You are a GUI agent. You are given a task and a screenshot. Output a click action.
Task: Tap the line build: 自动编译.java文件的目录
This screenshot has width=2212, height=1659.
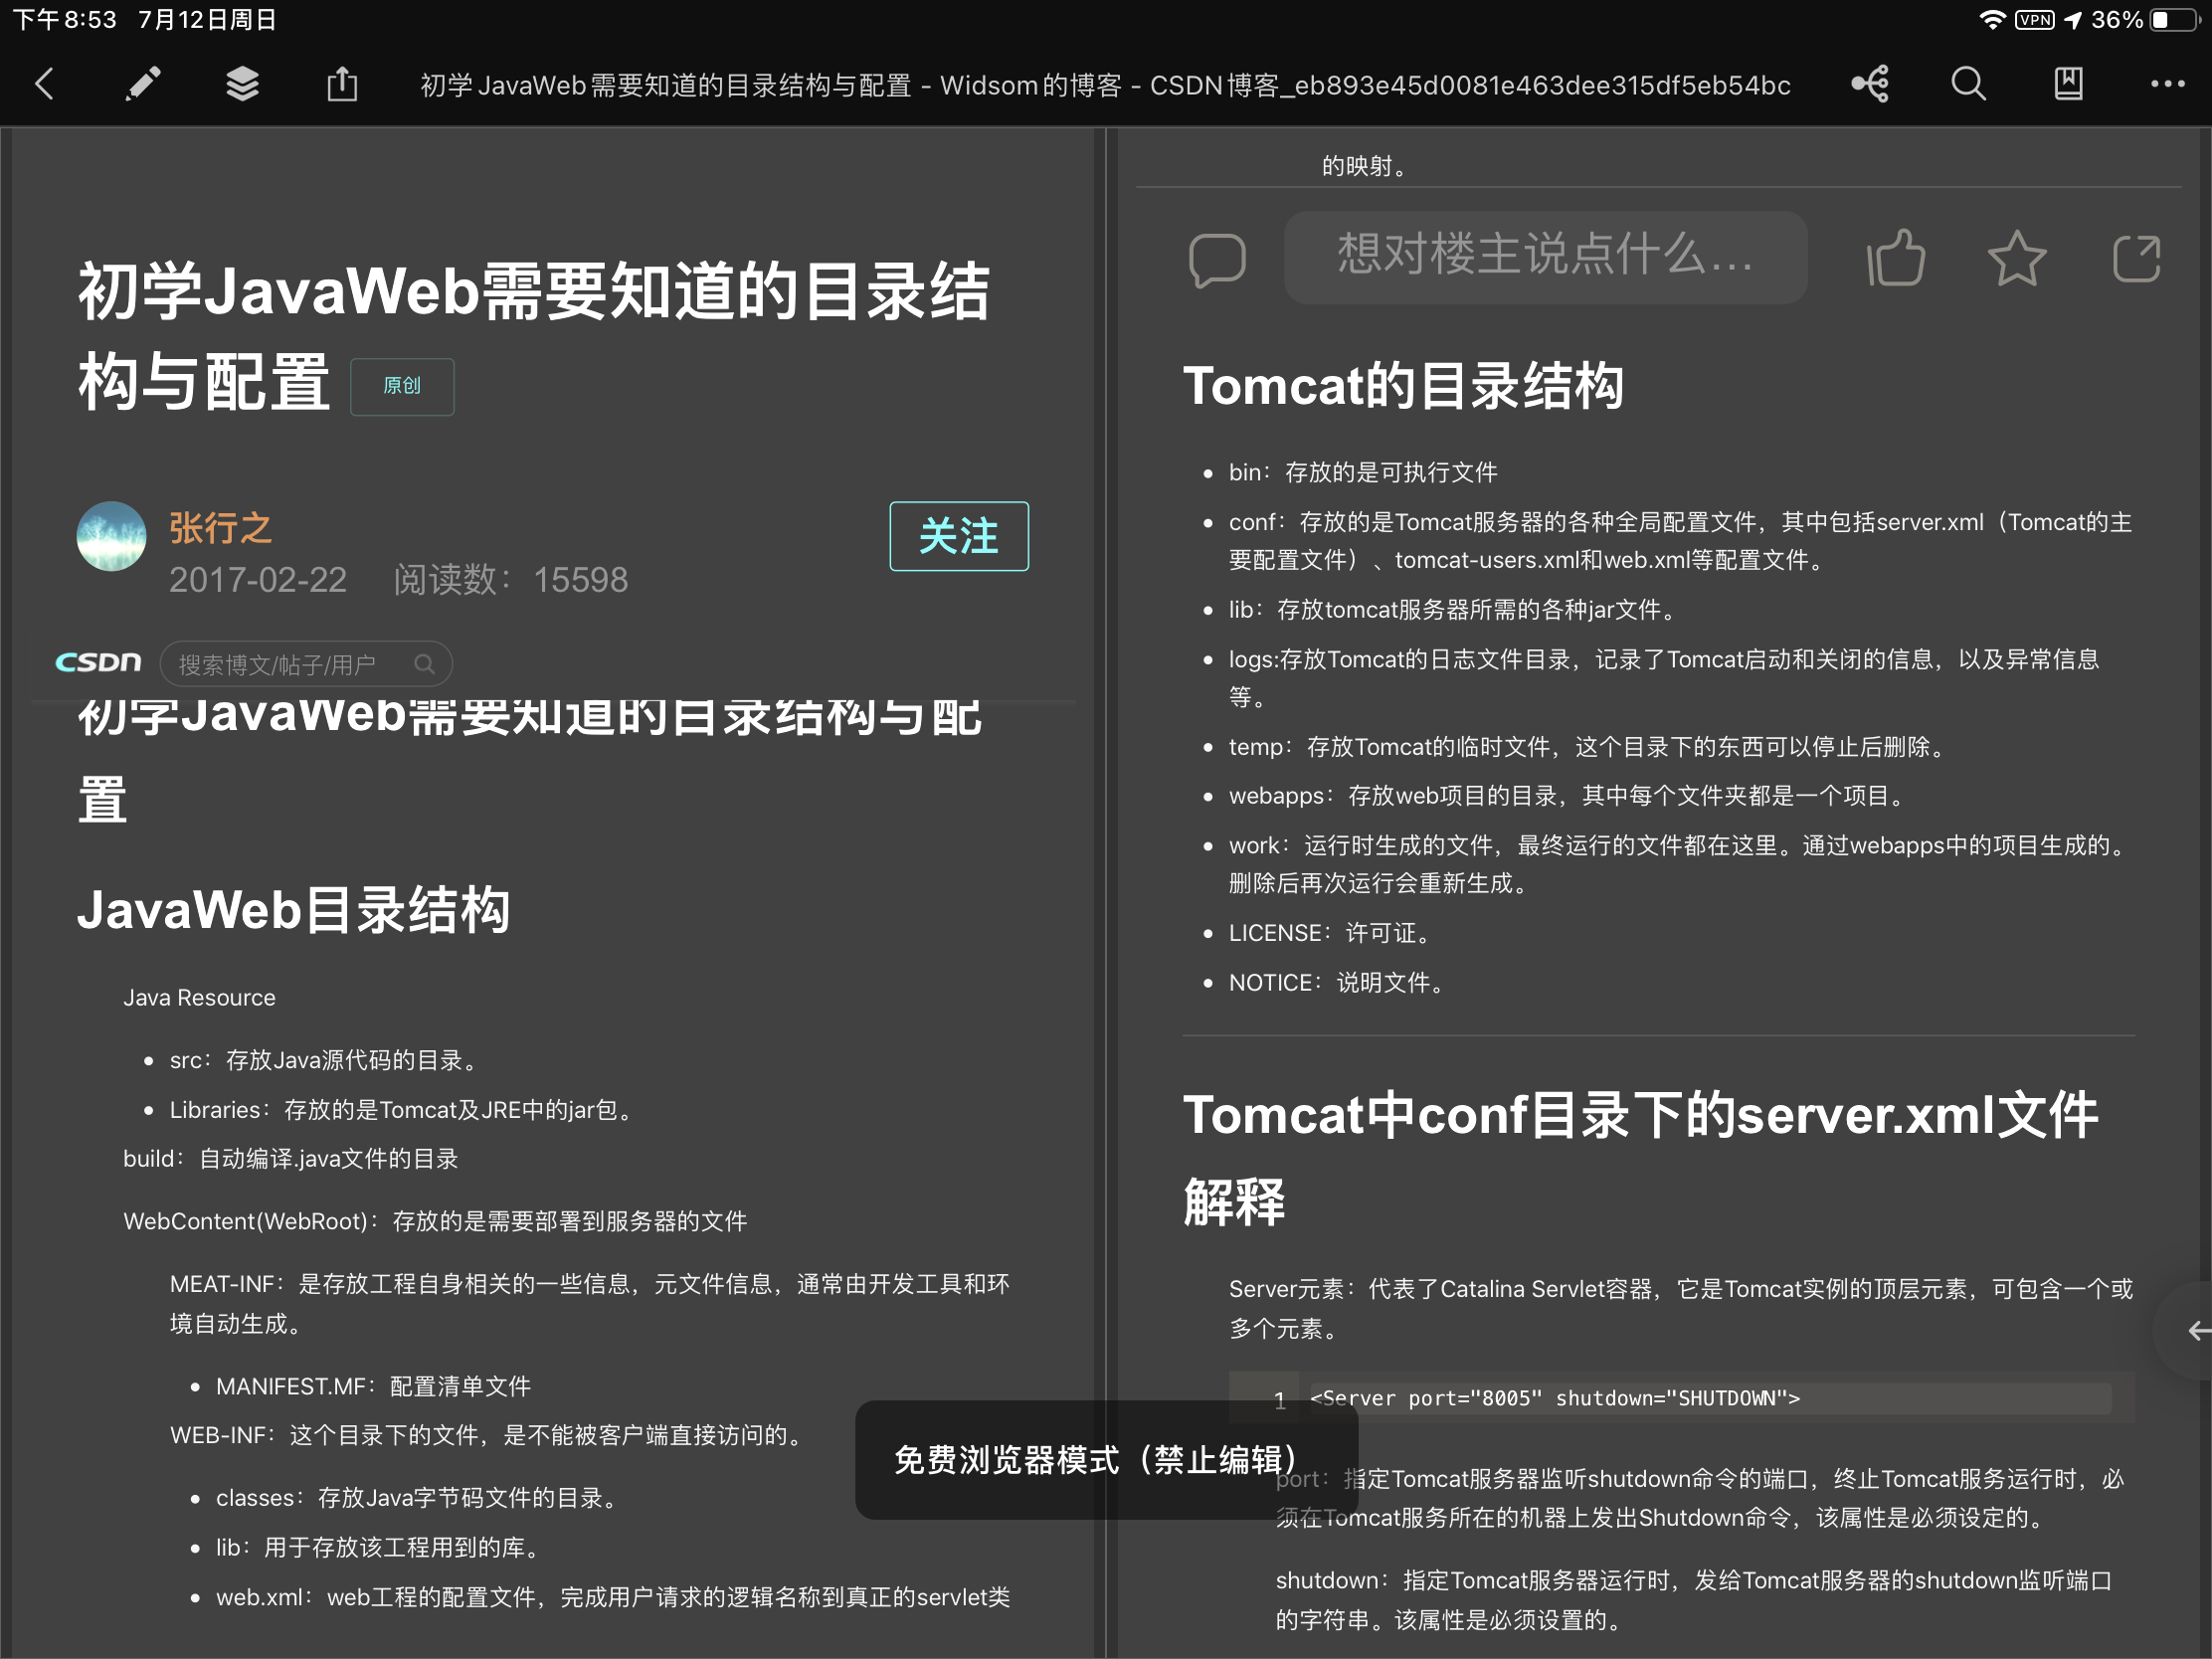(x=291, y=1159)
